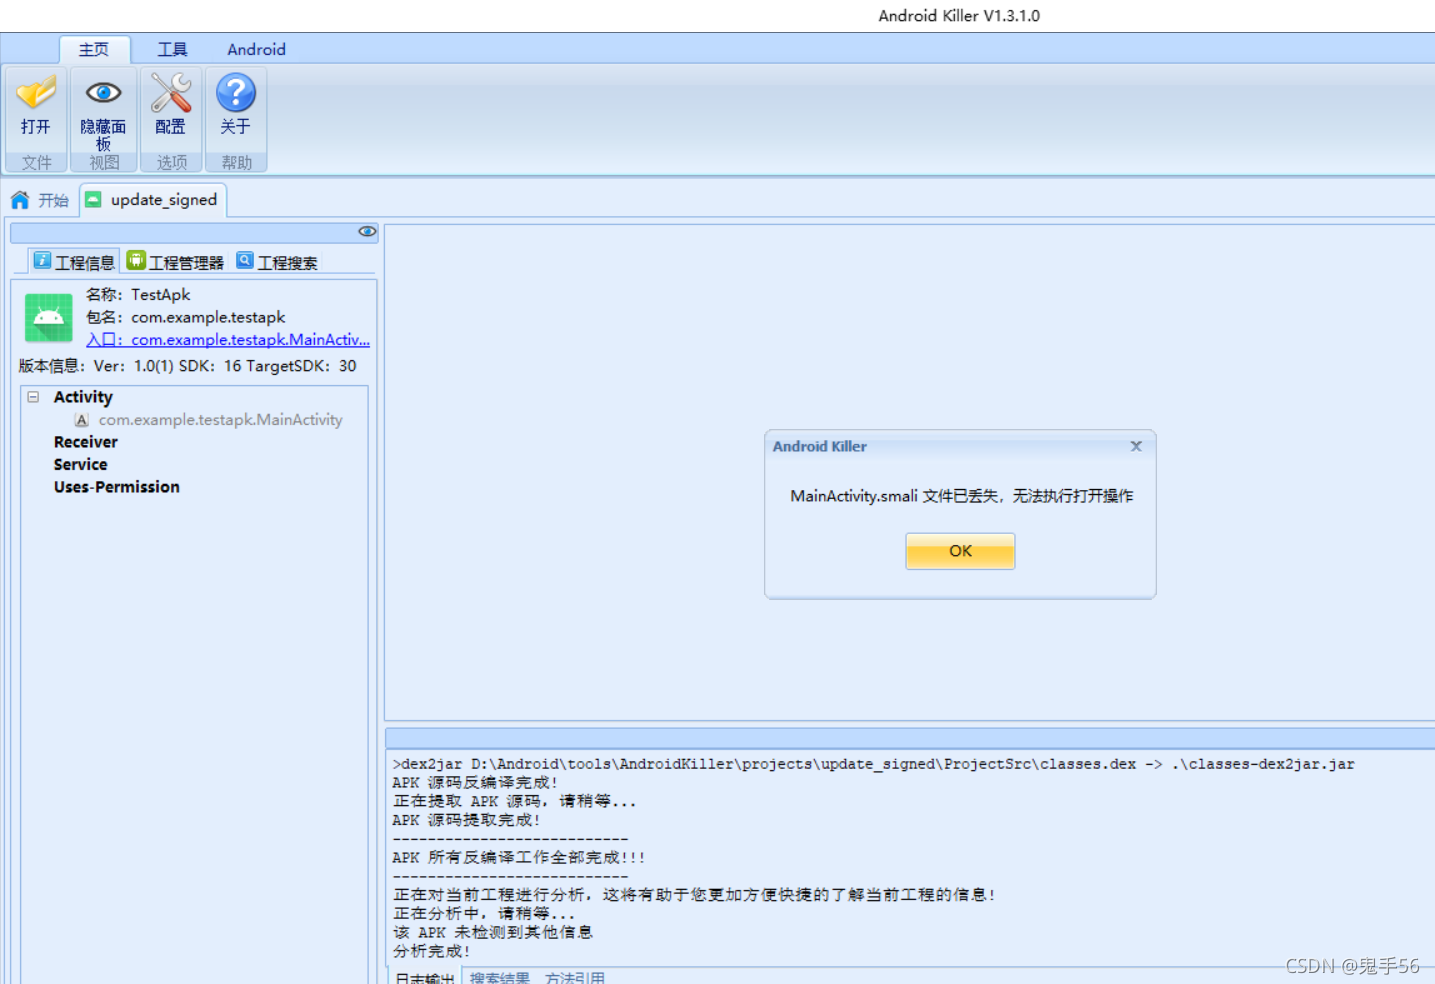Select the update_signed project tab

click(x=154, y=199)
